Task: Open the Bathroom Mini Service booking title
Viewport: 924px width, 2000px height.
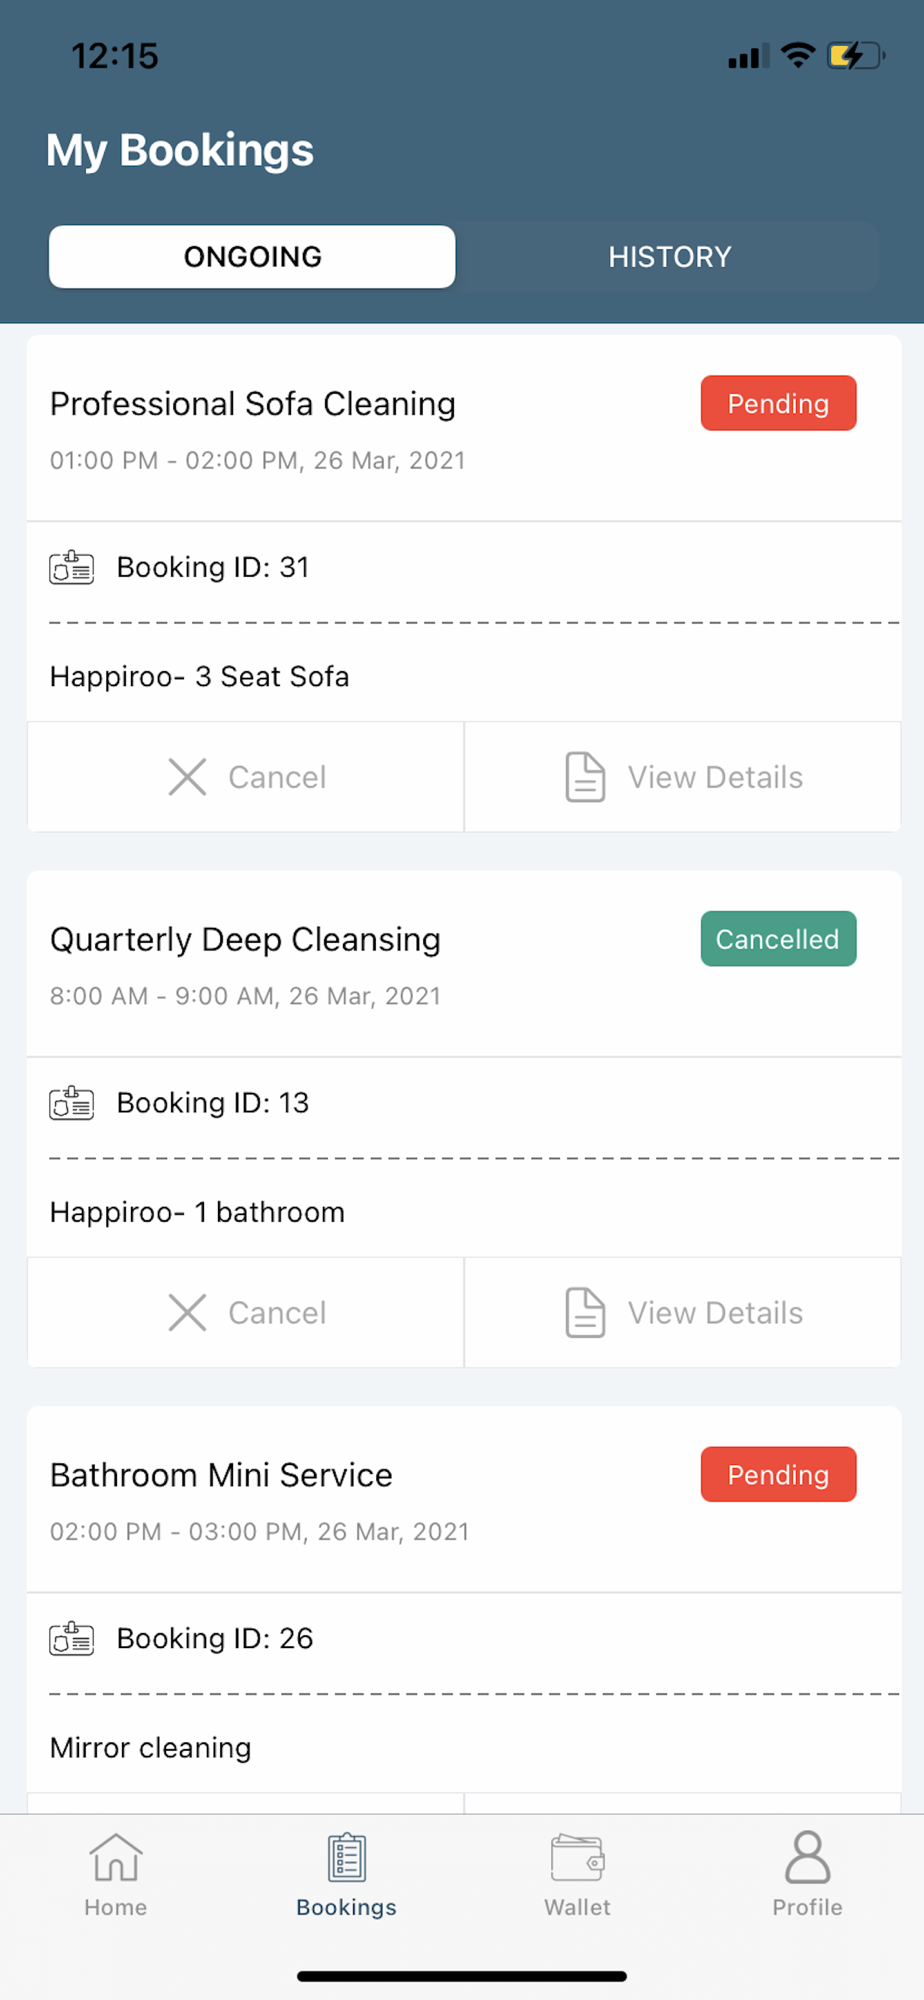Action: pyautogui.click(x=221, y=1475)
